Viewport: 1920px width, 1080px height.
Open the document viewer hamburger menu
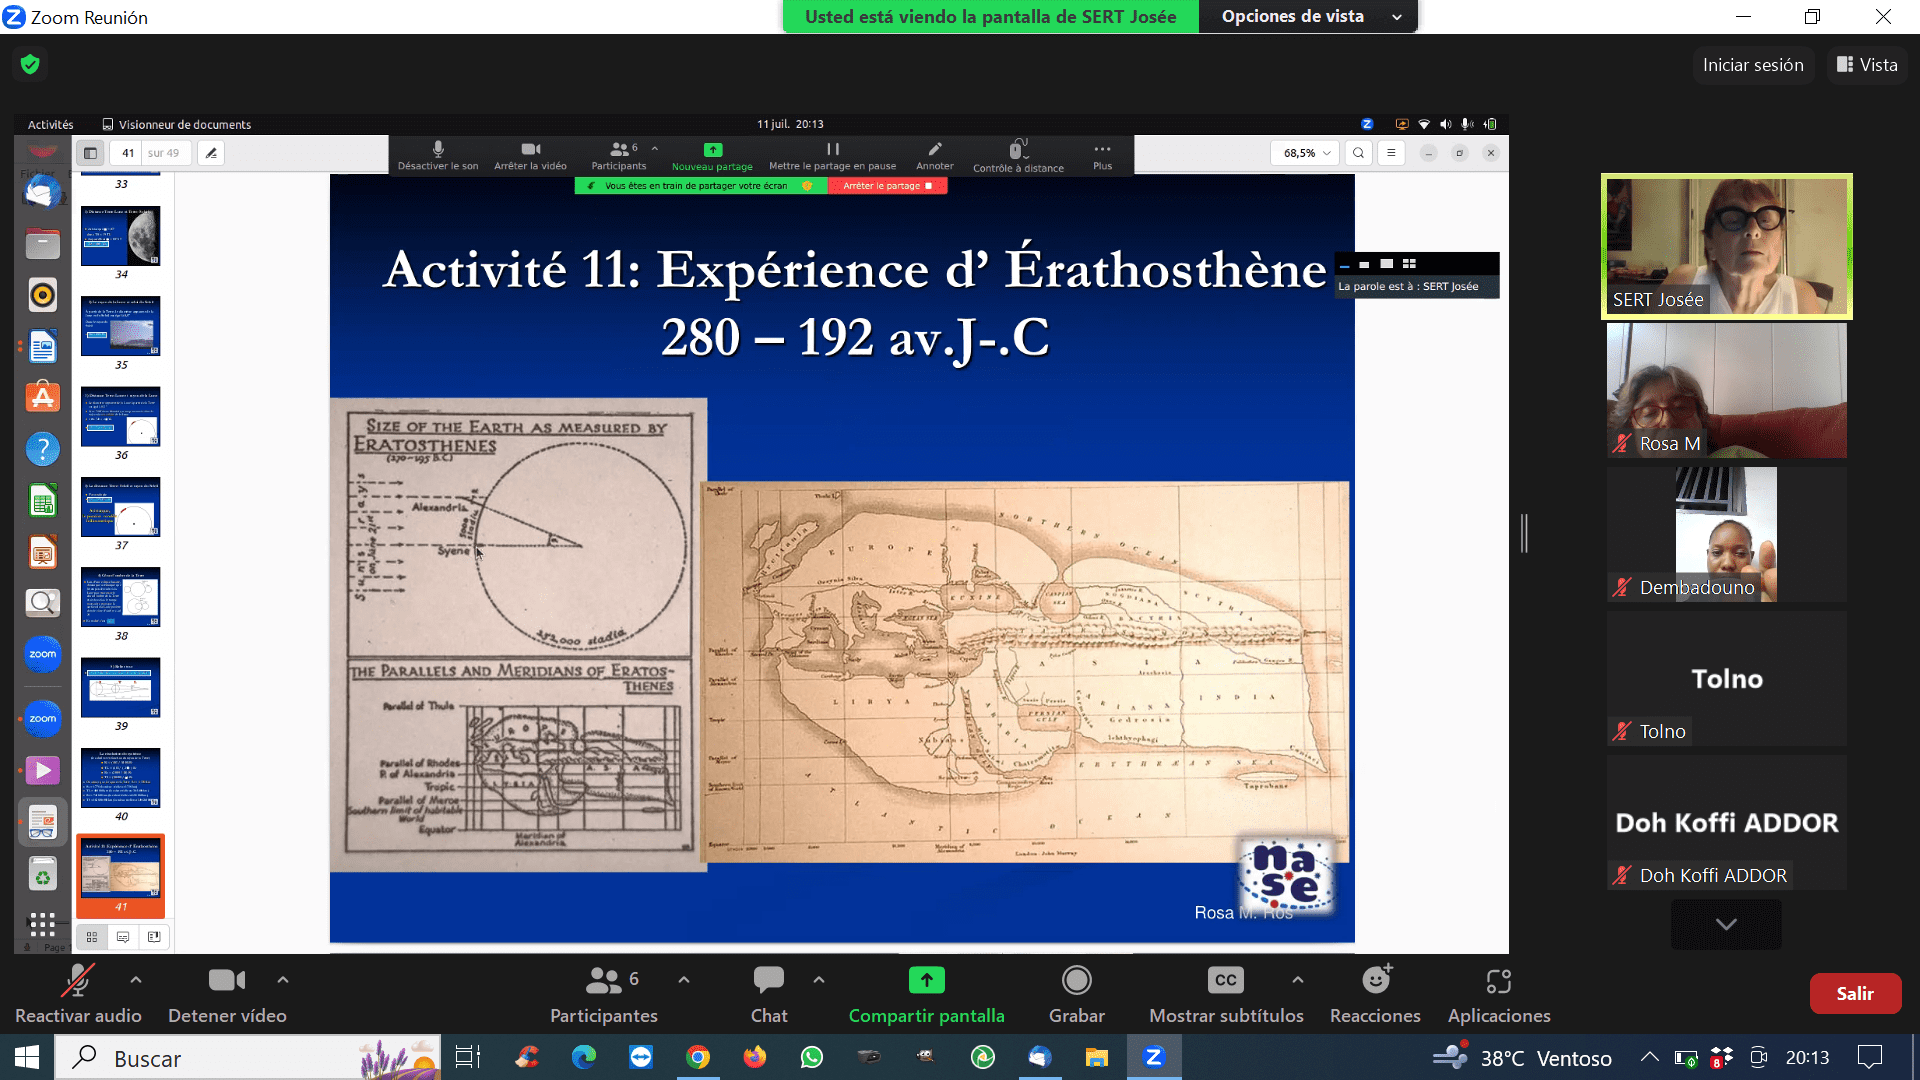click(x=1391, y=153)
